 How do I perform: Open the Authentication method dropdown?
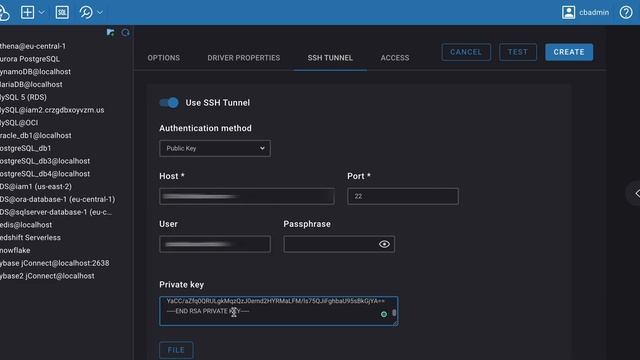click(x=215, y=149)
